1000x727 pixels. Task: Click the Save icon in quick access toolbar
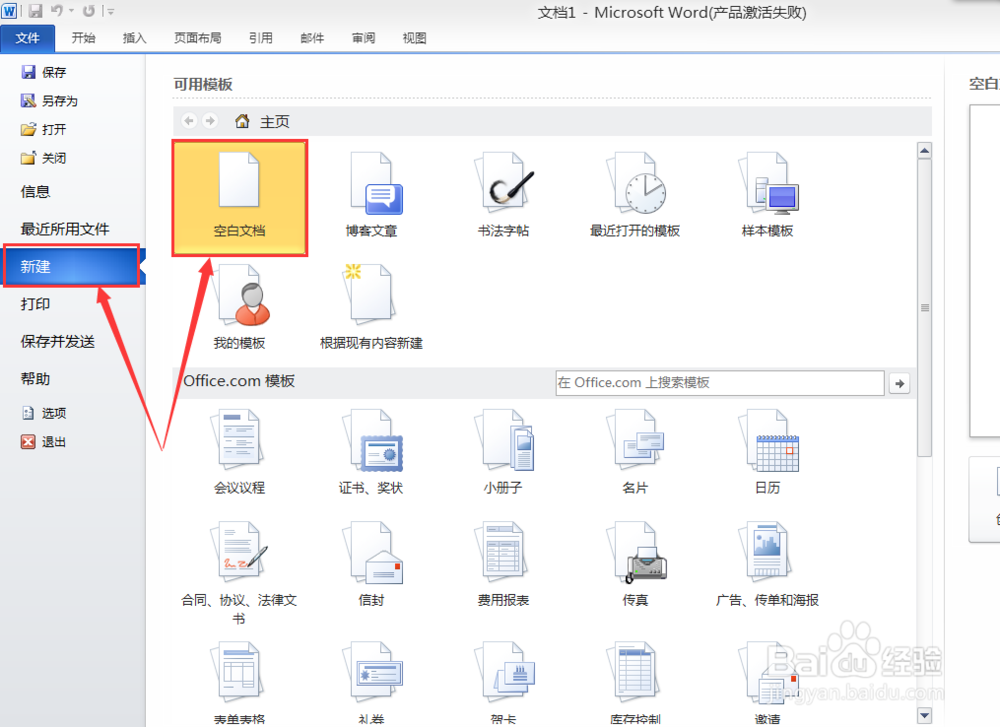35,11
